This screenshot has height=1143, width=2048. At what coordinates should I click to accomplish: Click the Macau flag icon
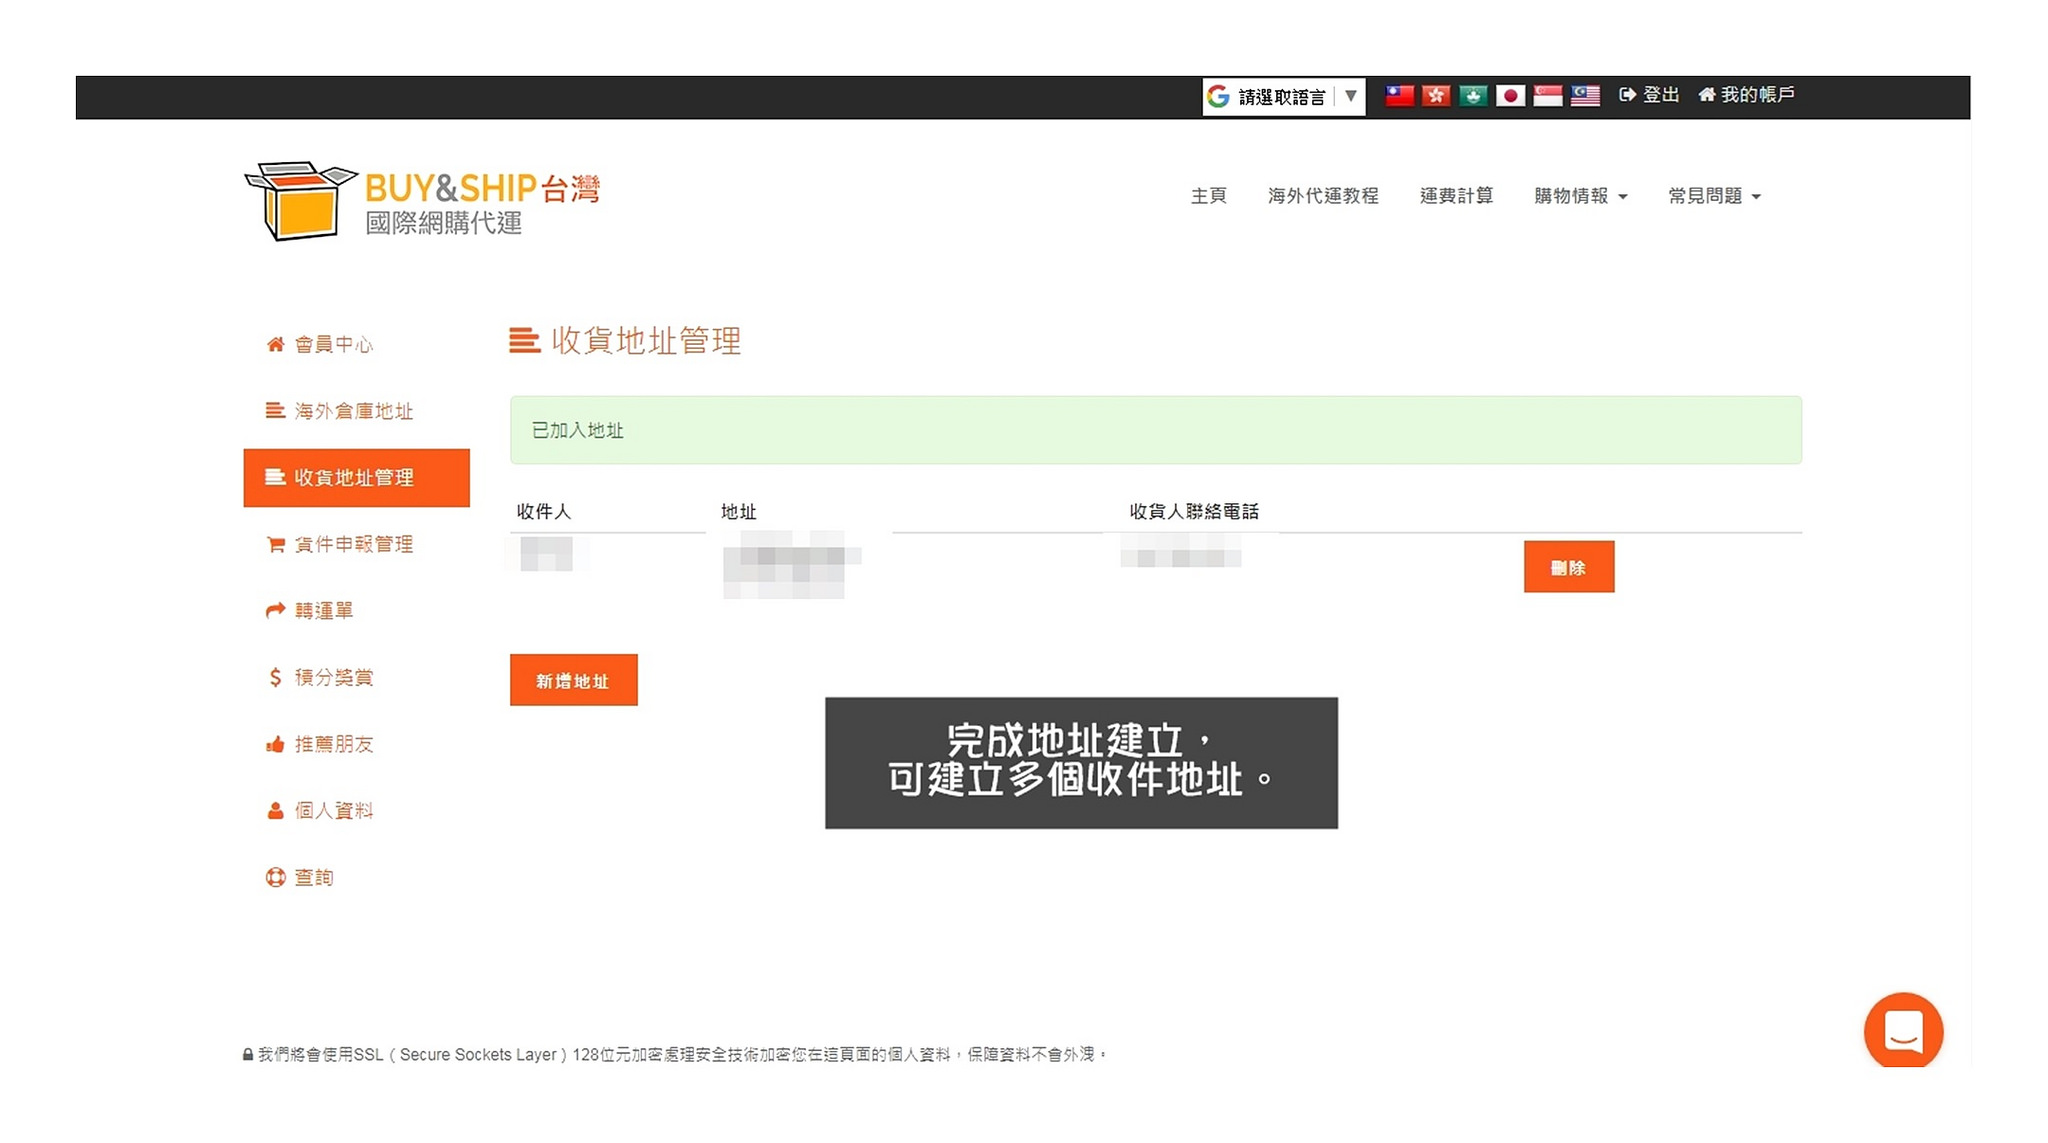[x=1472, y=95]
